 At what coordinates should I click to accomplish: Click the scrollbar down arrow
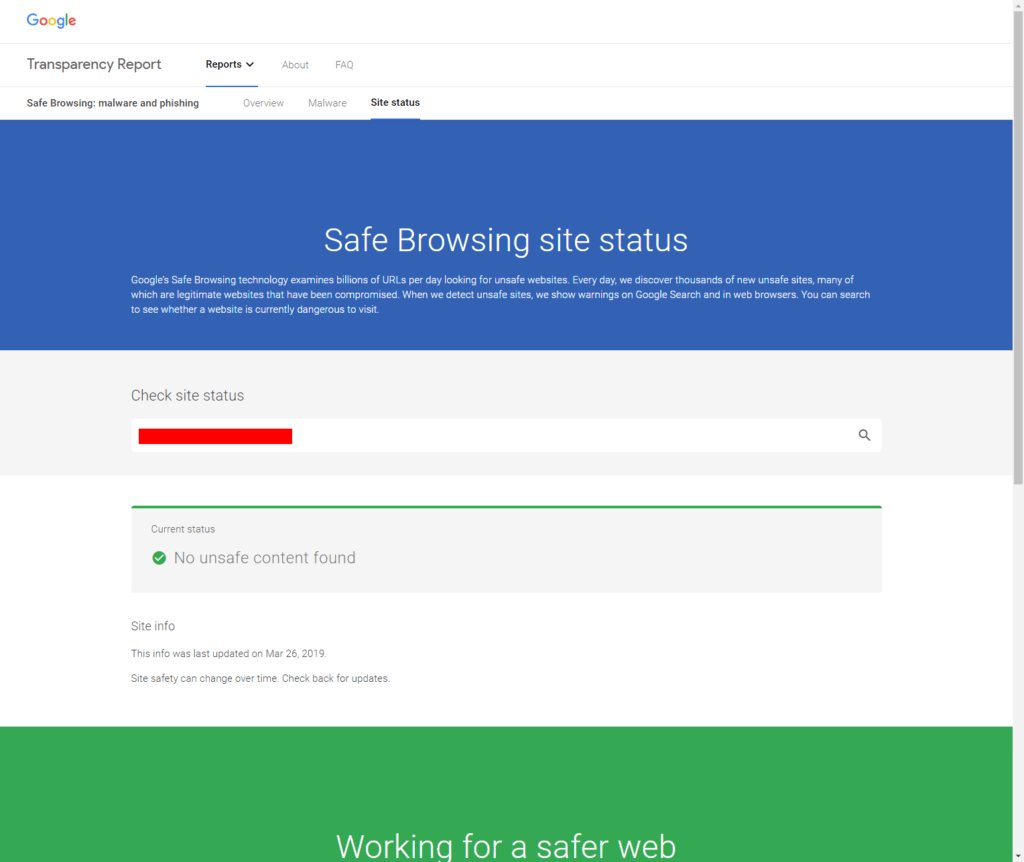tap(1018, 855)
